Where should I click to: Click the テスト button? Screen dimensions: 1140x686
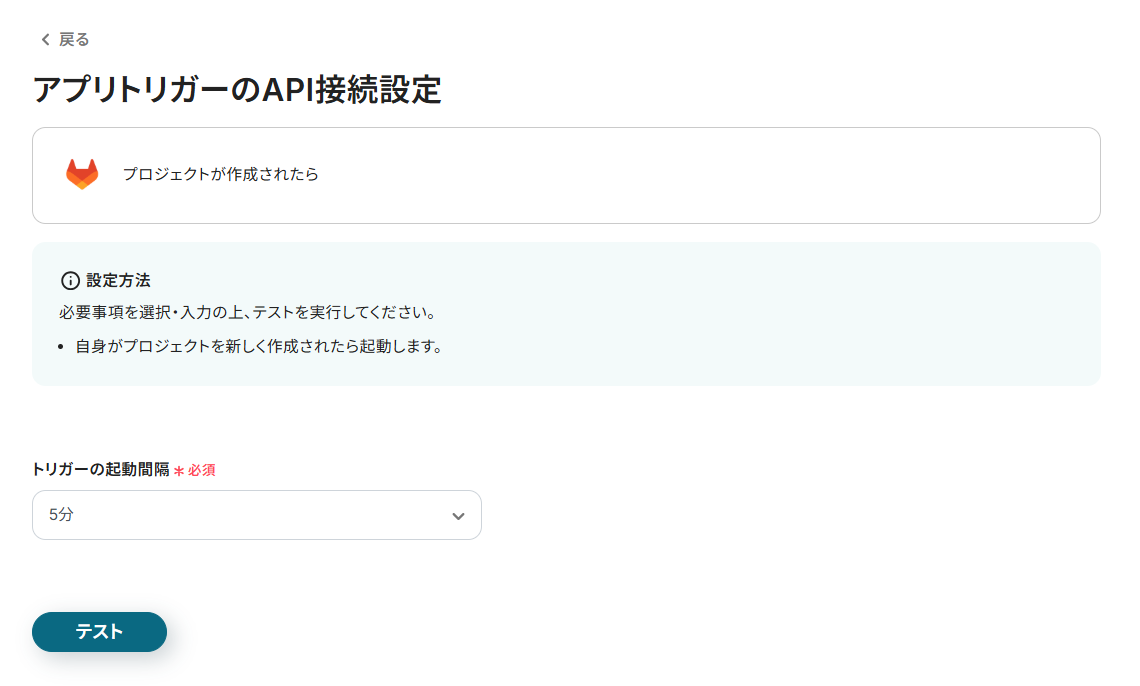(100, 631)
